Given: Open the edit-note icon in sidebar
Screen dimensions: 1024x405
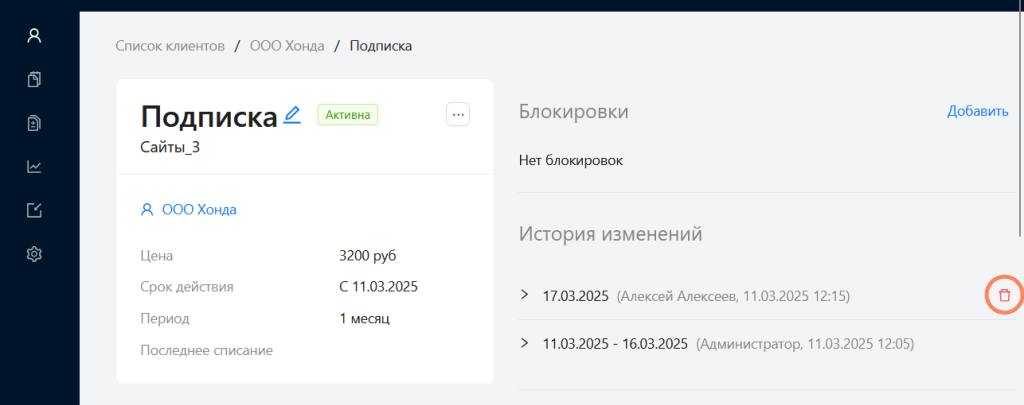Looking at the screenshot, I should [x=34, y=210].
